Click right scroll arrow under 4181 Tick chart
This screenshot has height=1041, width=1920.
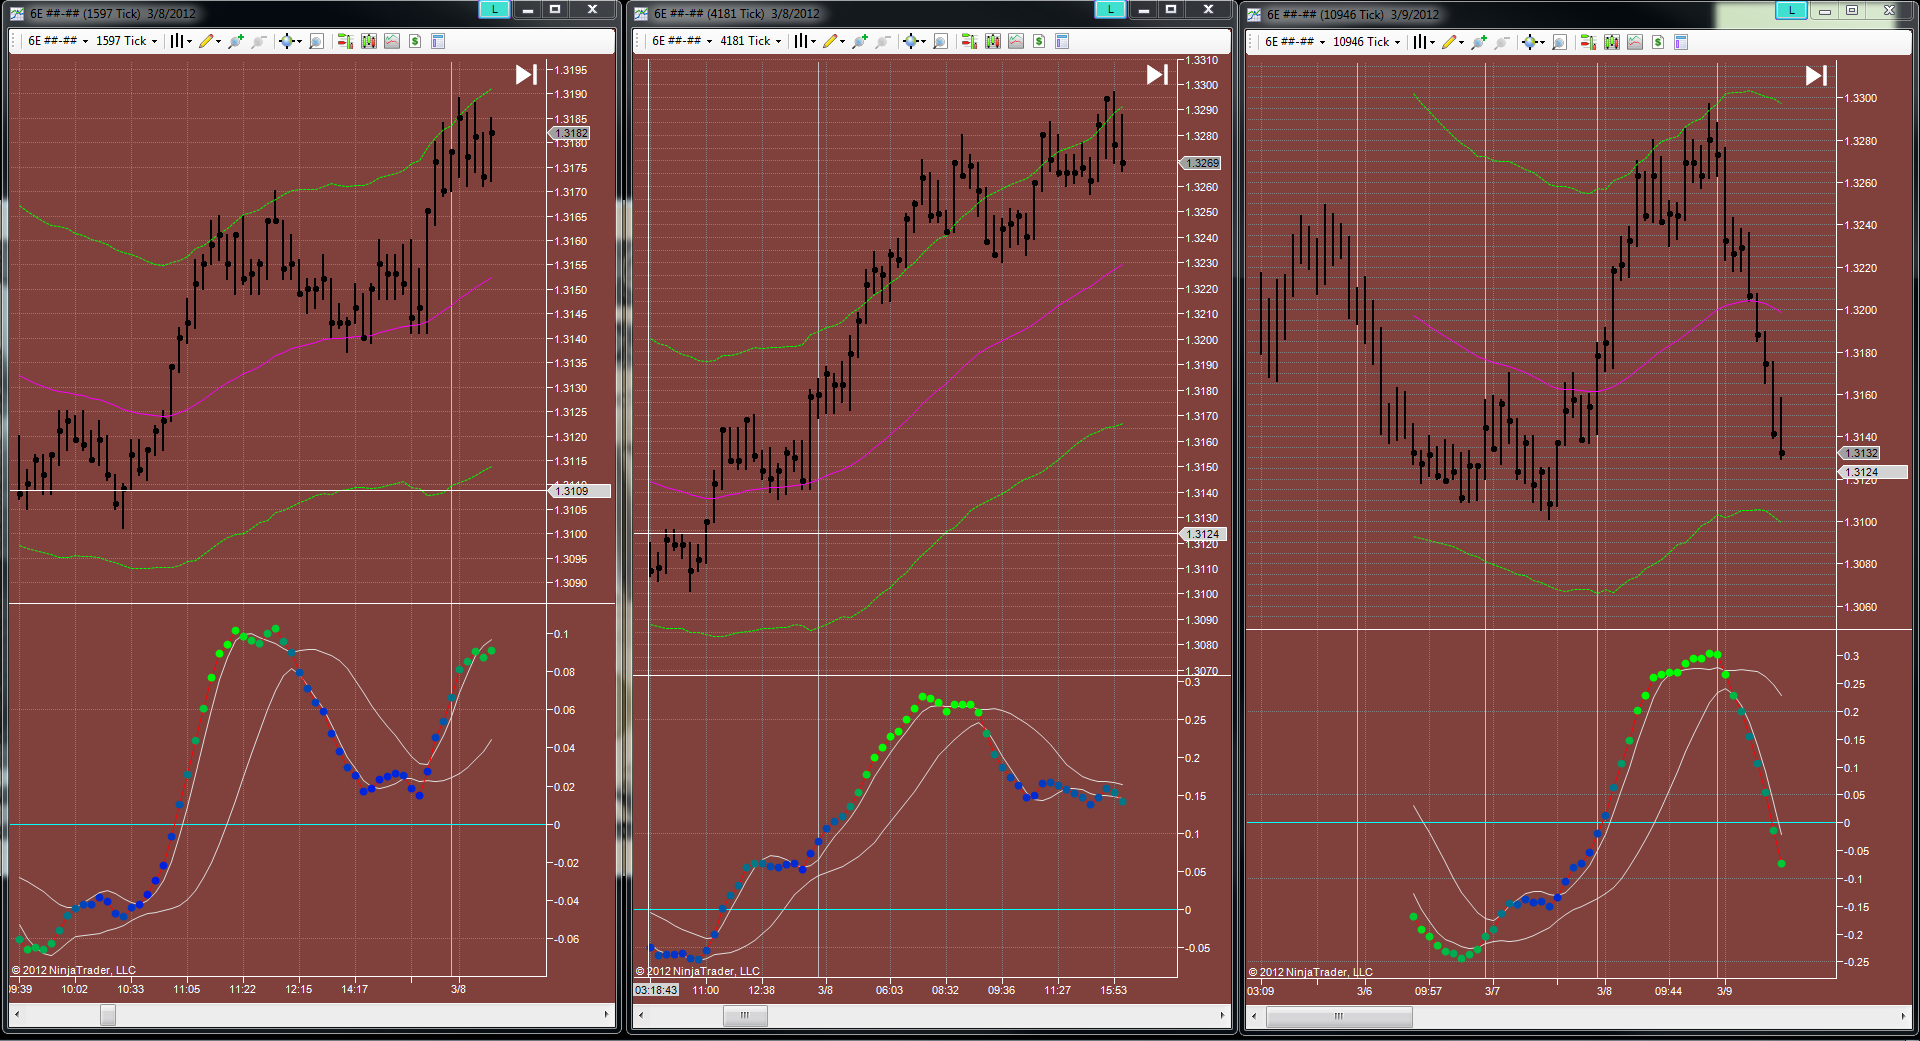click(x=1222, y=1016)
